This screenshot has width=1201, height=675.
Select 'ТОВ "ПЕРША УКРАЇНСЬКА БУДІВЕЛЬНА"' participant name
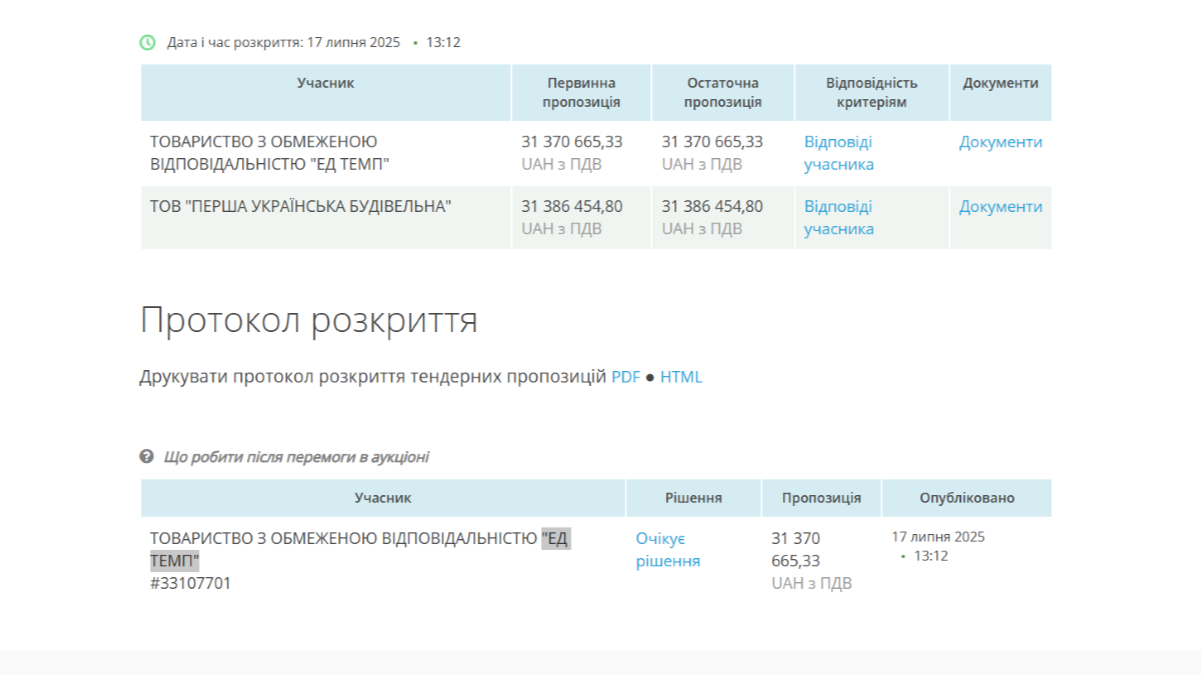301,207
